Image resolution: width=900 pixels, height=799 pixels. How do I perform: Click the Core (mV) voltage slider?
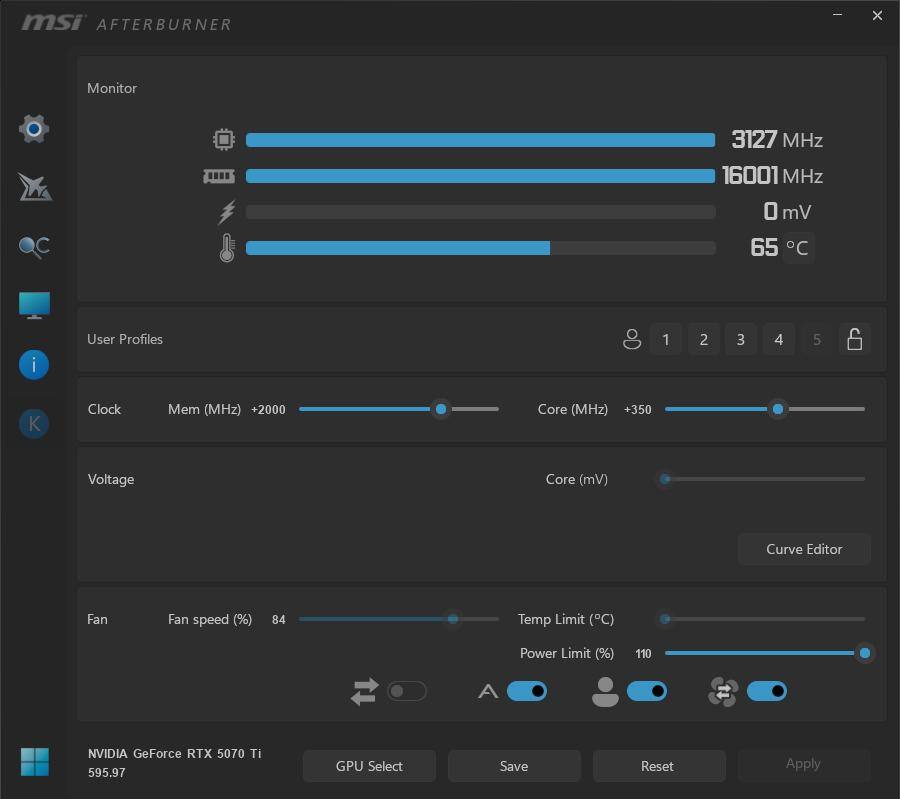tap(765, 479)
